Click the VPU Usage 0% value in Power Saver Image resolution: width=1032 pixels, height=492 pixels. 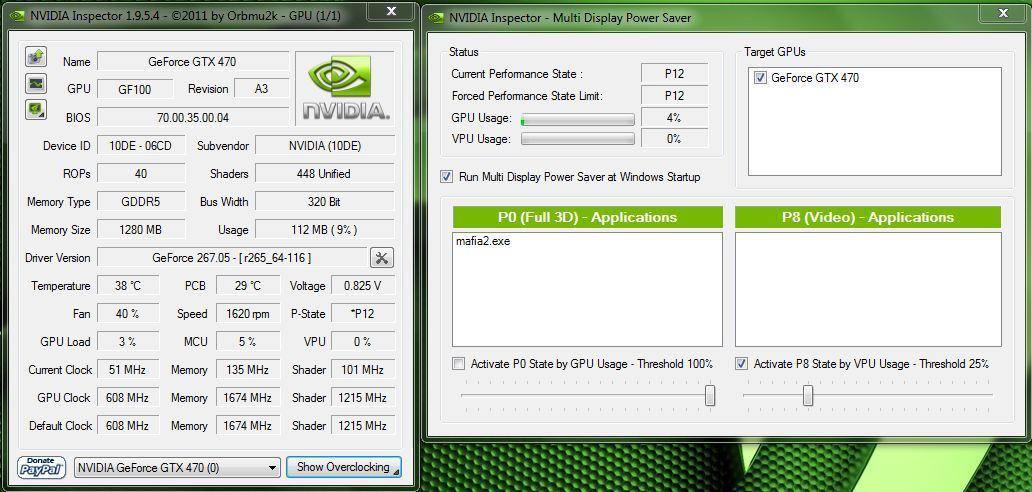(675, 139)
